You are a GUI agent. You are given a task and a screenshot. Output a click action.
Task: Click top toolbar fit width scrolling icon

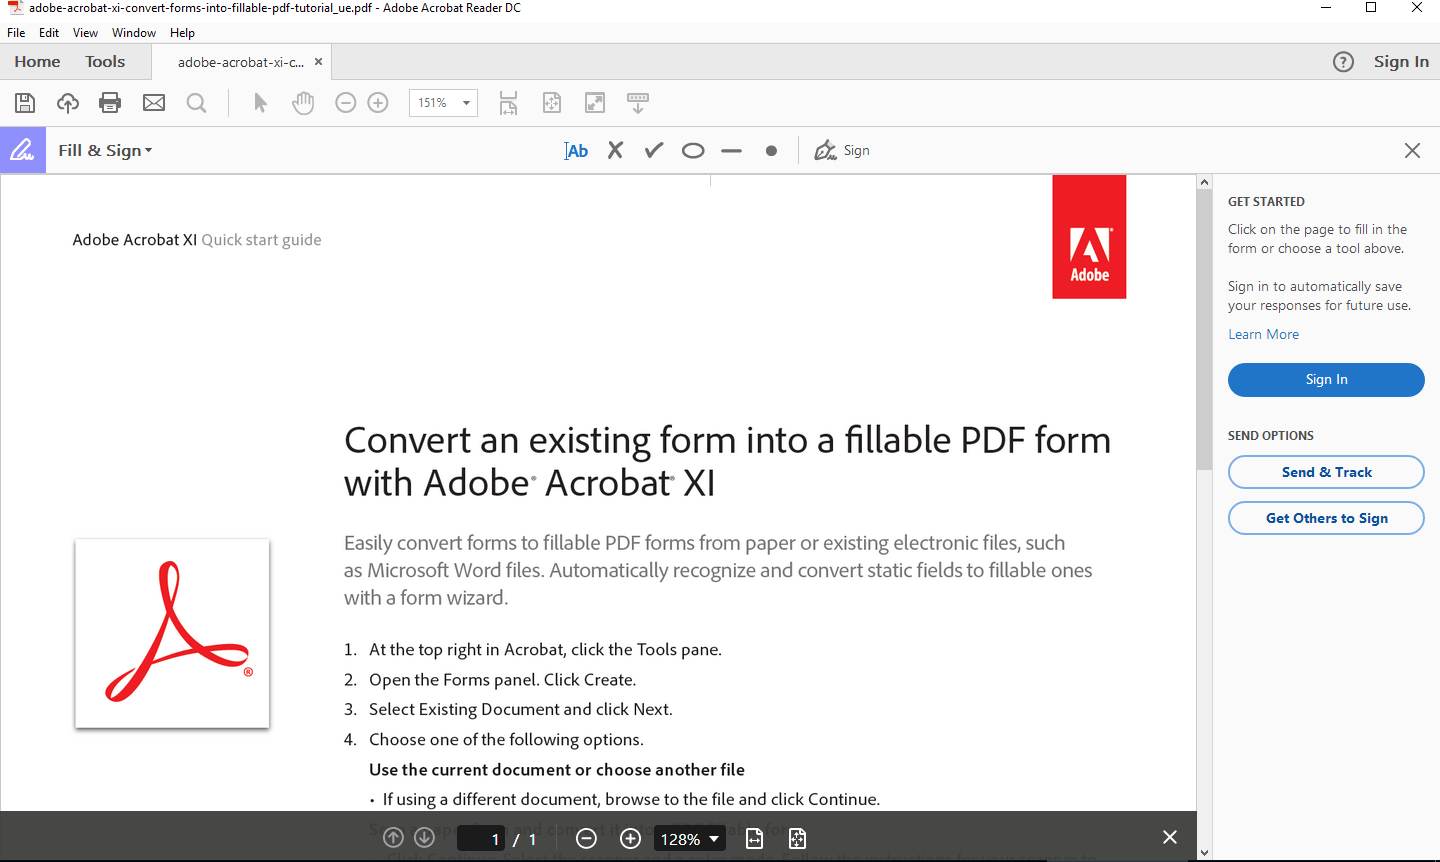(x=508, y=103)
